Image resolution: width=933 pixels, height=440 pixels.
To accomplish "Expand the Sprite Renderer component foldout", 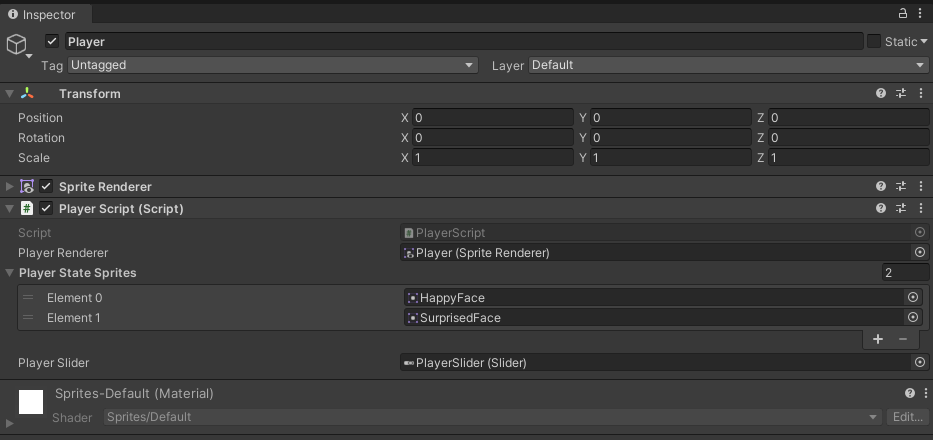I will coord(9,186).
